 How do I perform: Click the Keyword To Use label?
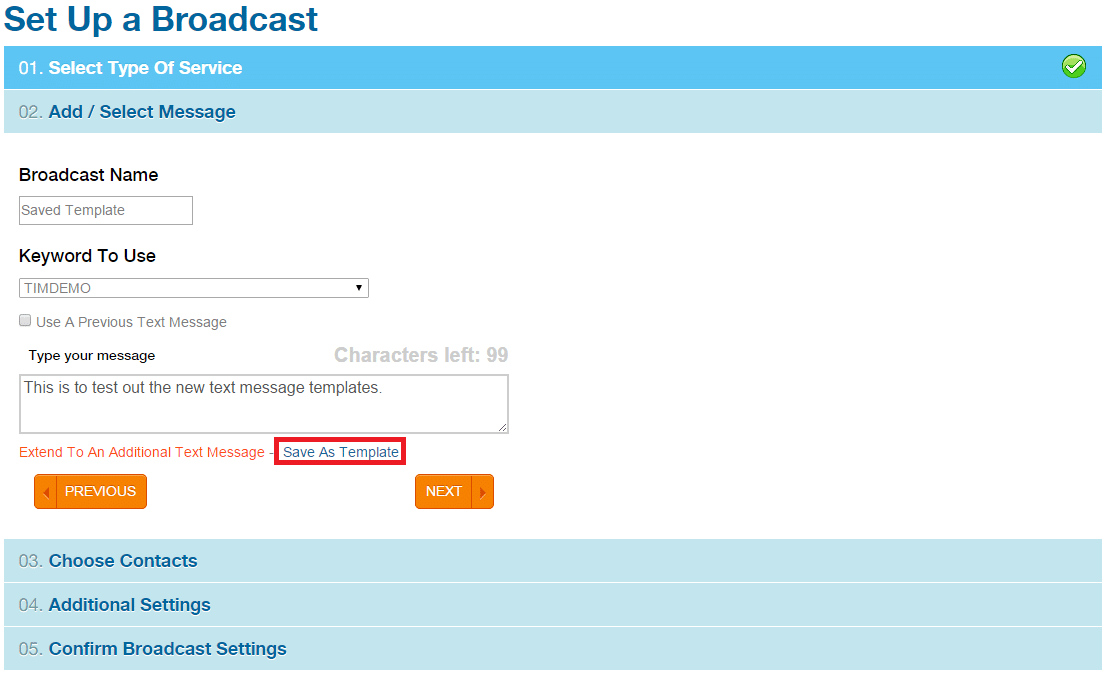point(87,256)
